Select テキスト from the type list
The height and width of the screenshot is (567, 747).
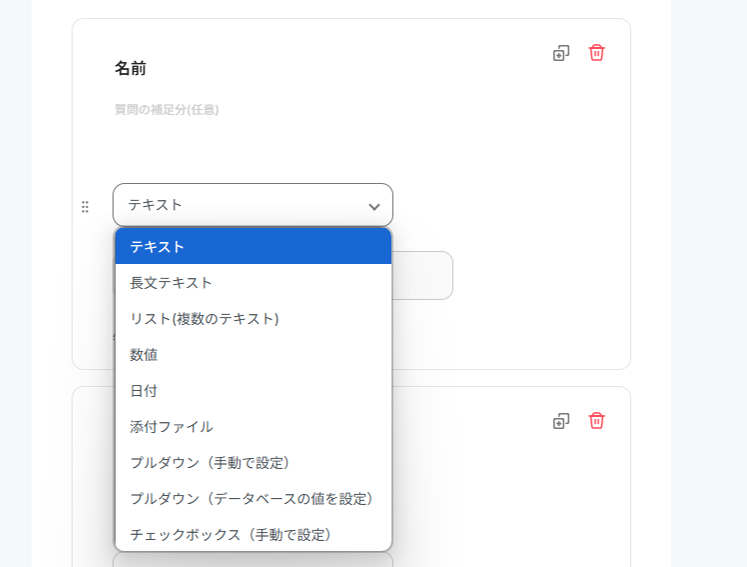[252, 247]
